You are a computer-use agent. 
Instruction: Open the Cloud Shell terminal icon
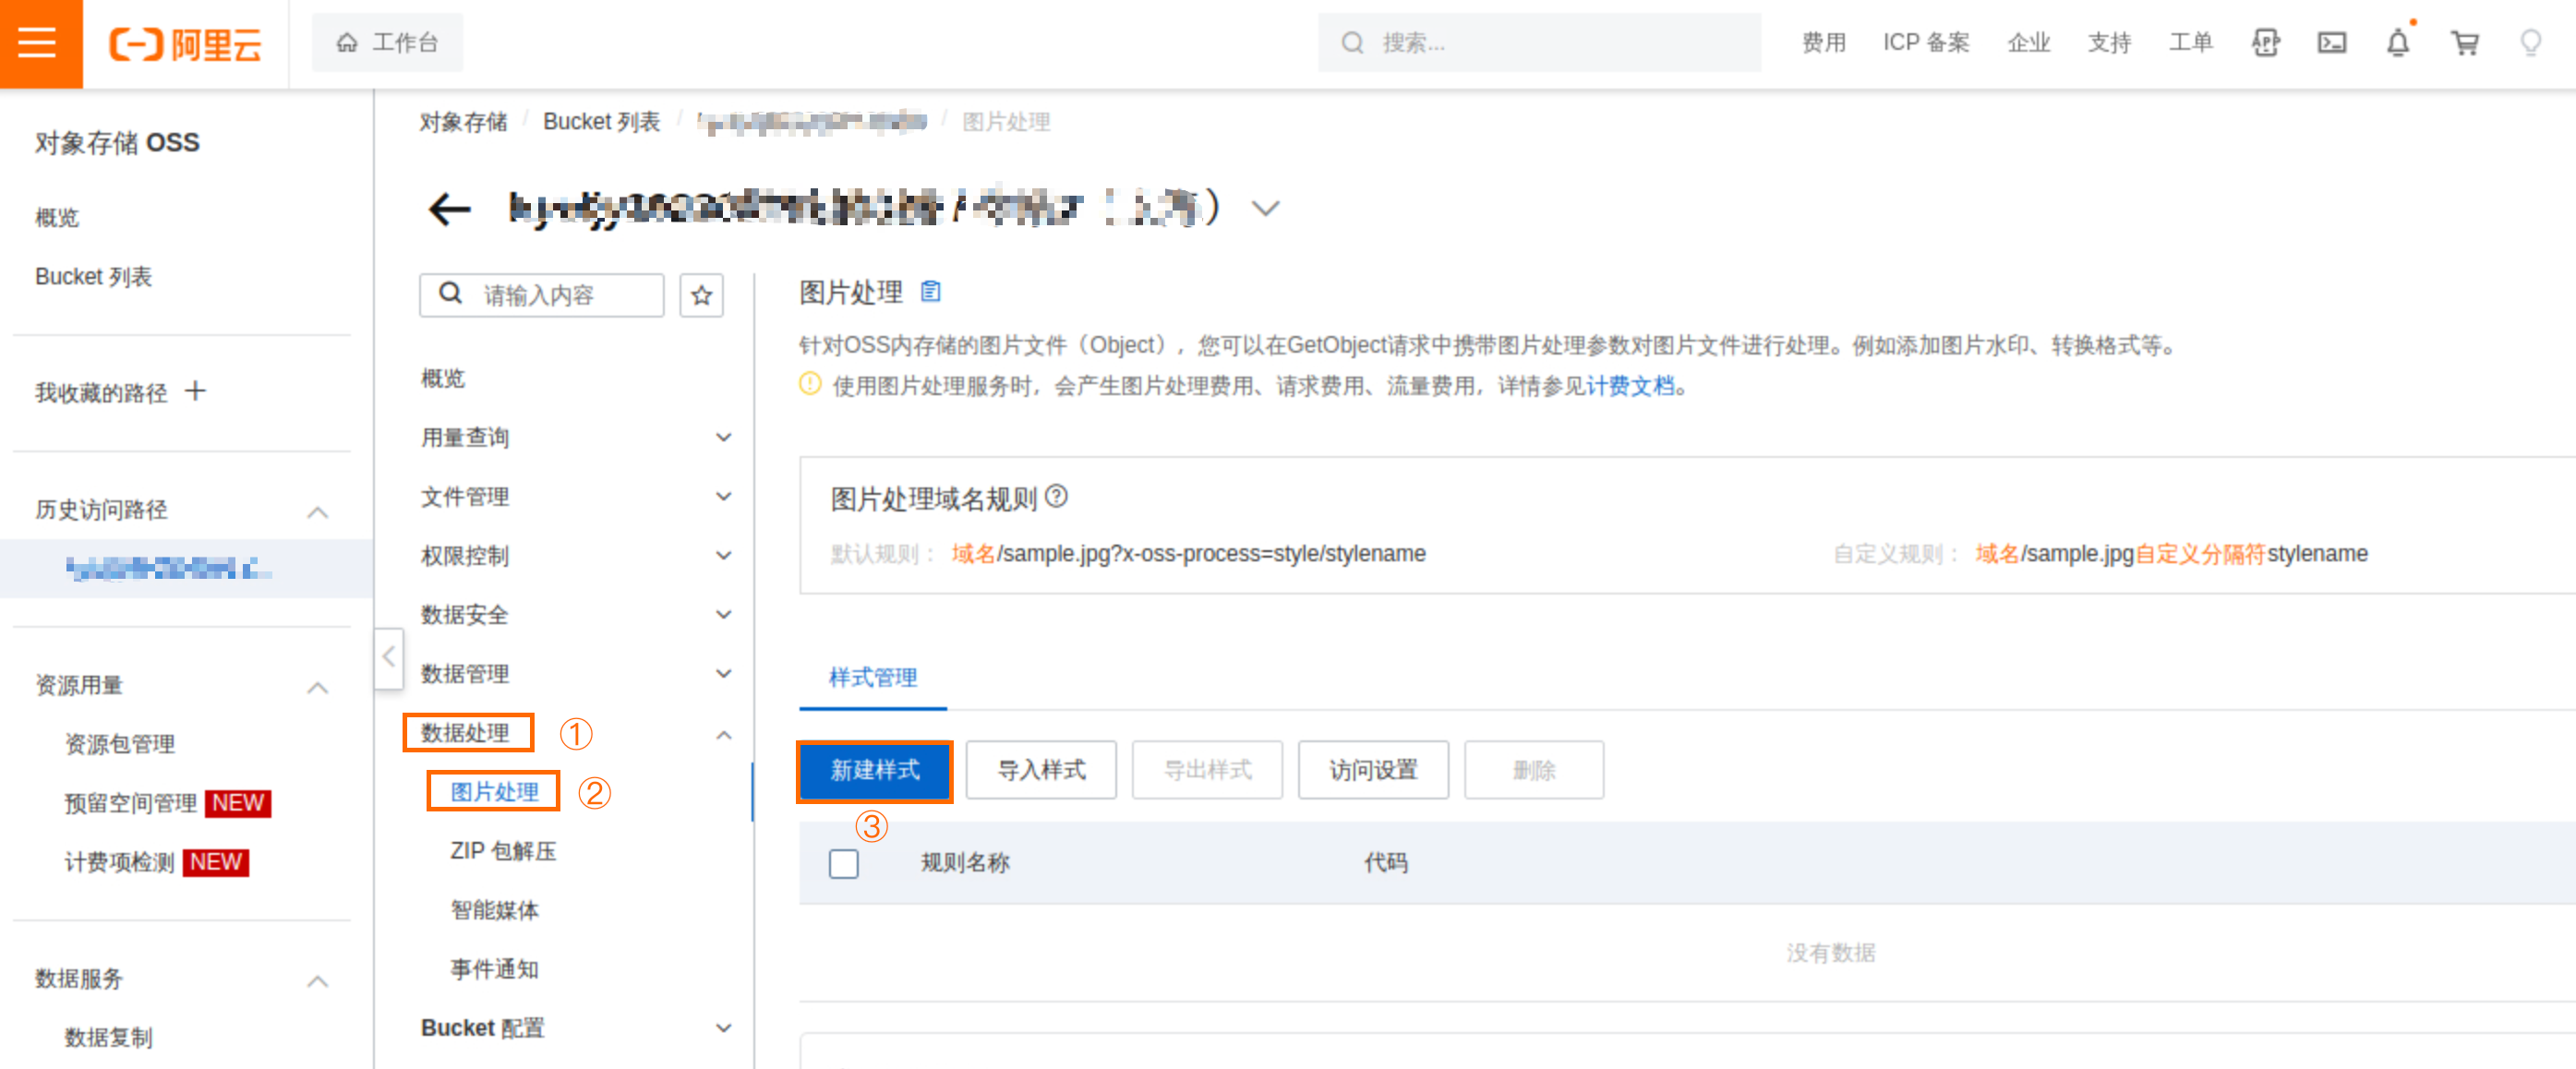(2331, 43)
